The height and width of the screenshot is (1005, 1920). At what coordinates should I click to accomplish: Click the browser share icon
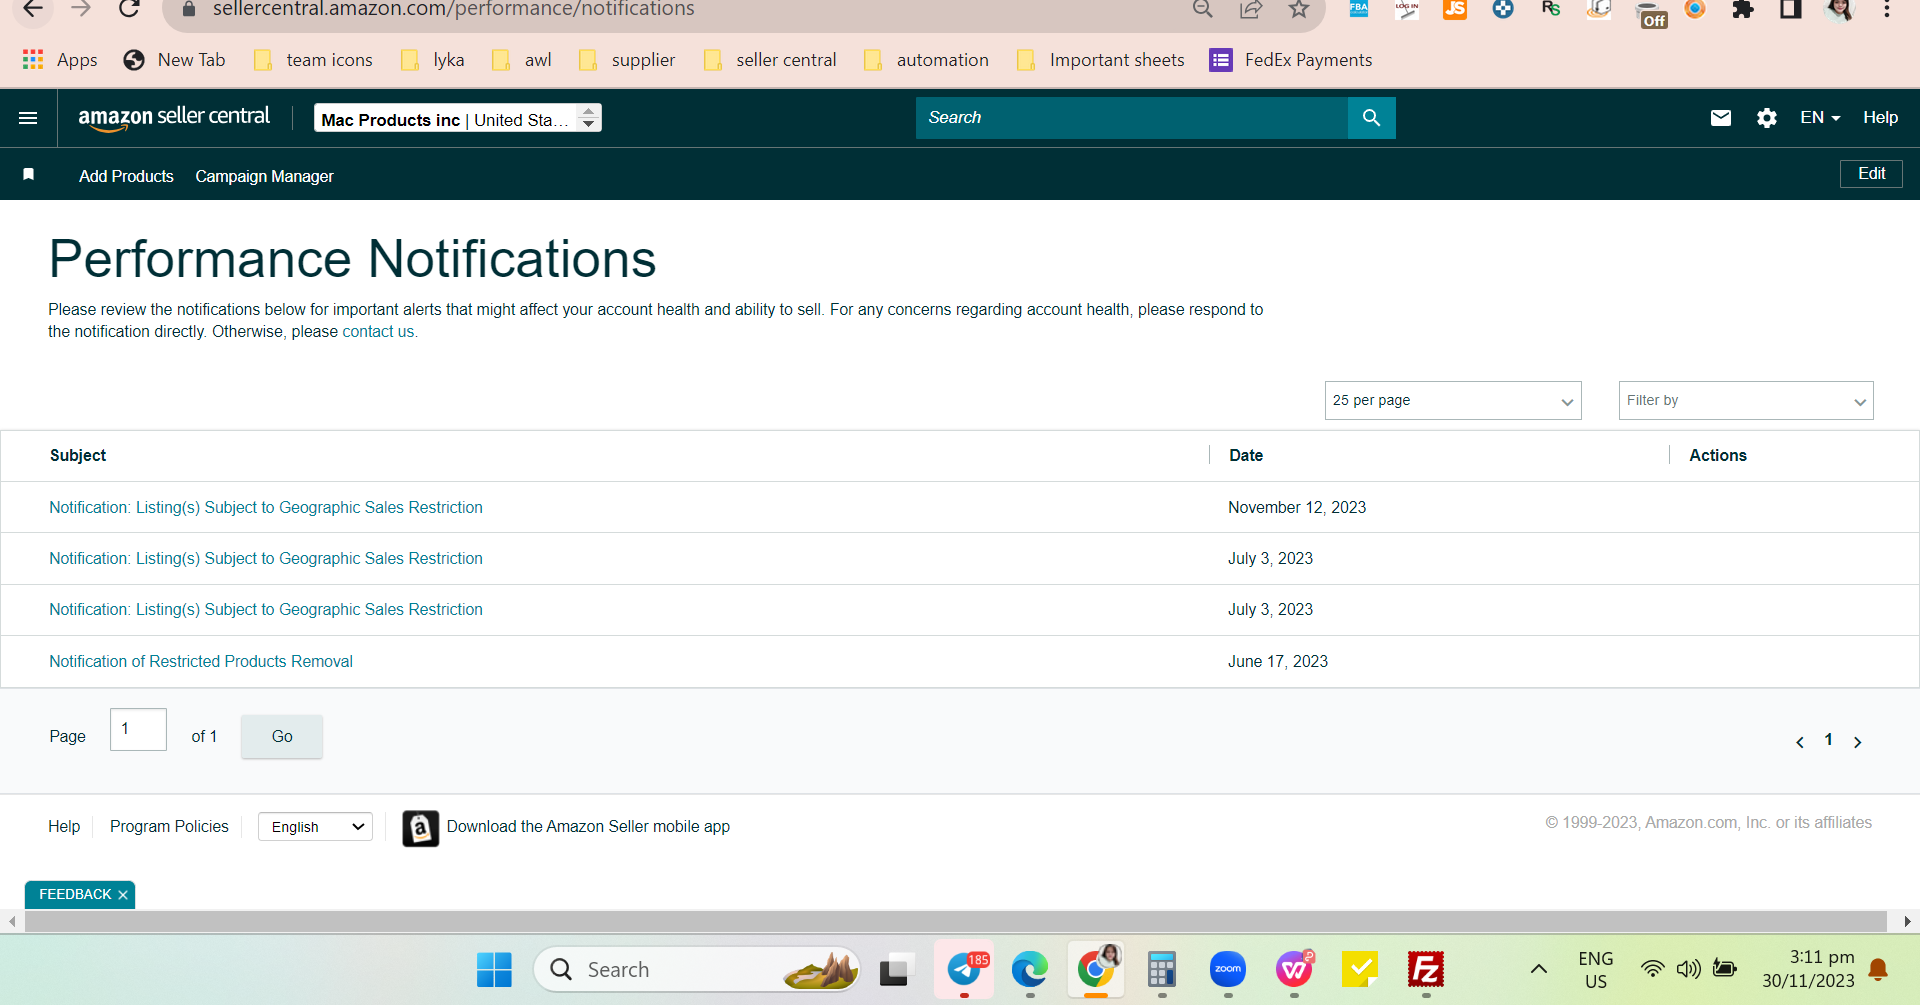pyautogui.click(x=1250, y=9)
